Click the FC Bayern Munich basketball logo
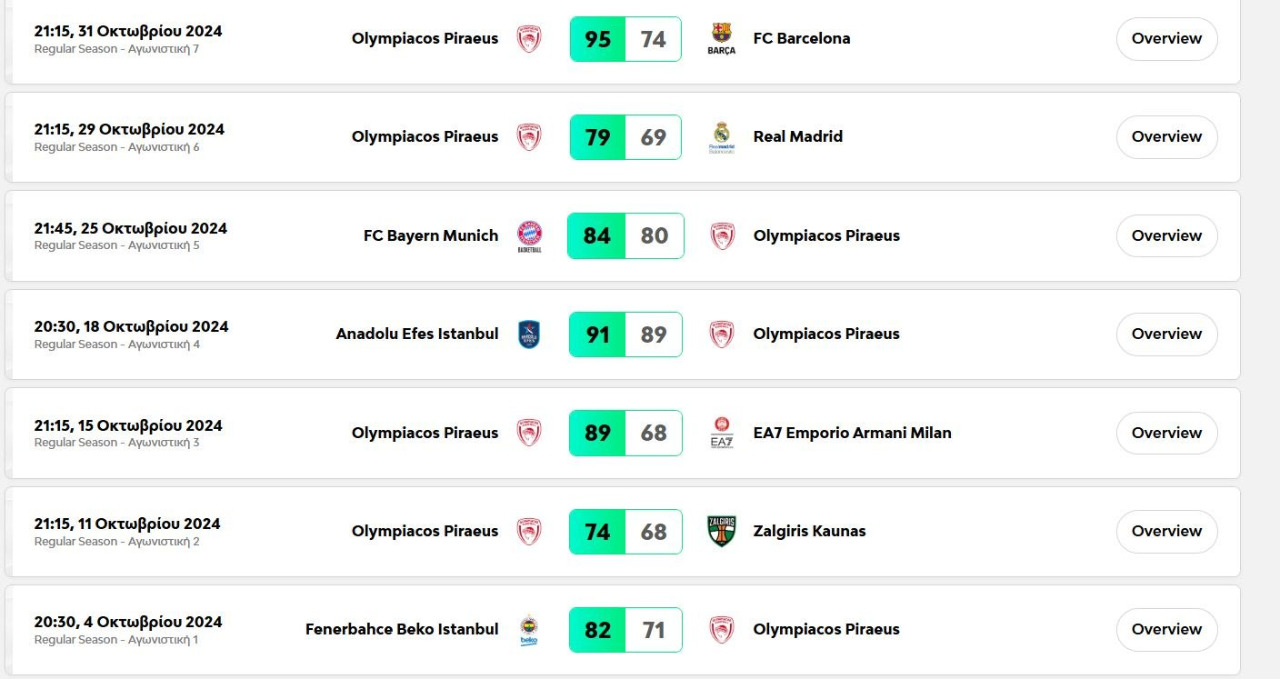Image resolution: width=1280 pixels, height=679 pixels. (x=529, y=236)
